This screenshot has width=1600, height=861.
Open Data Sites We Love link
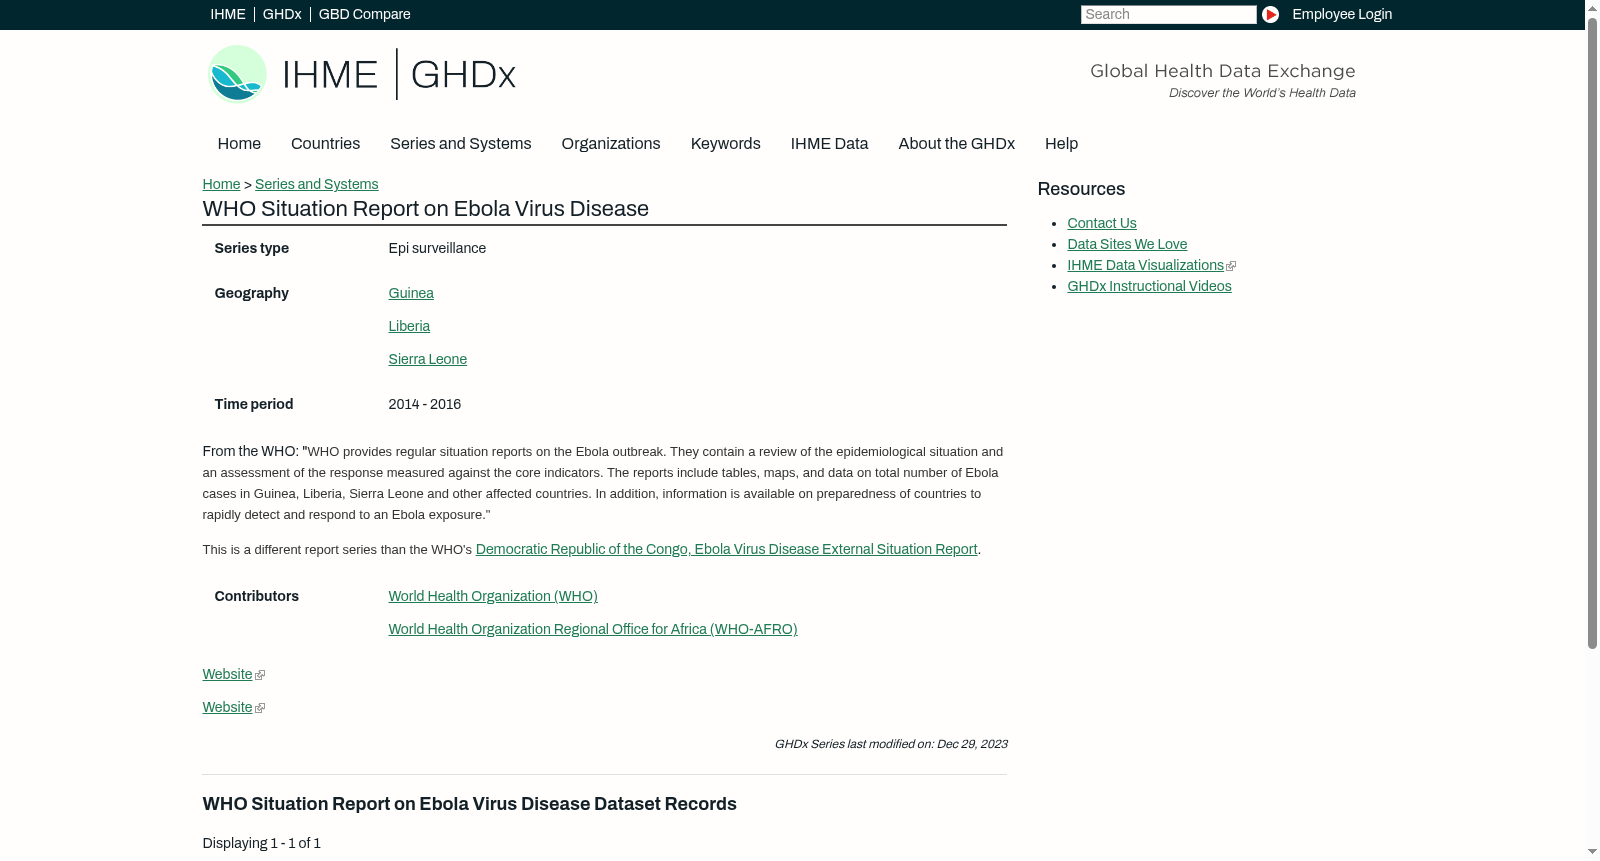click(1126, 245)
